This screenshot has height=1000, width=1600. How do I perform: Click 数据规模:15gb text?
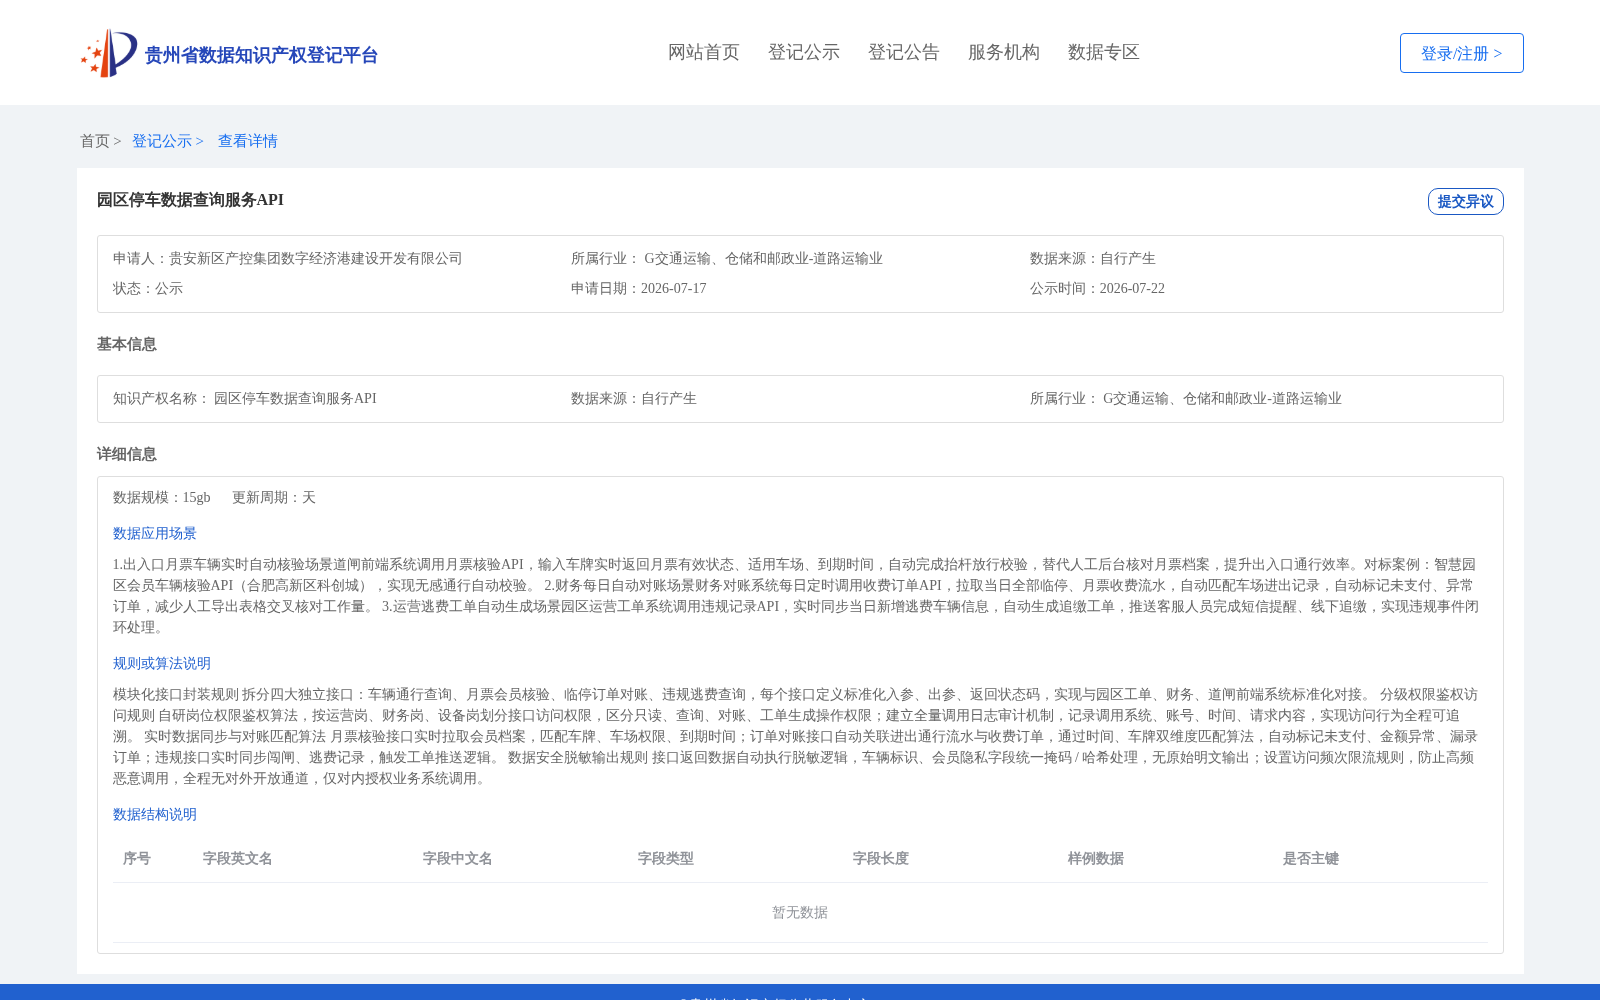pos(162,497)
